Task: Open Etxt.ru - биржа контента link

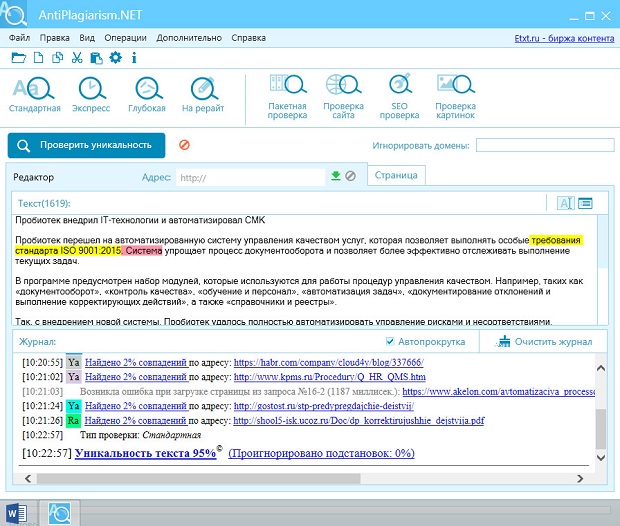Action: pyautogui.click(x=564, y=38)
